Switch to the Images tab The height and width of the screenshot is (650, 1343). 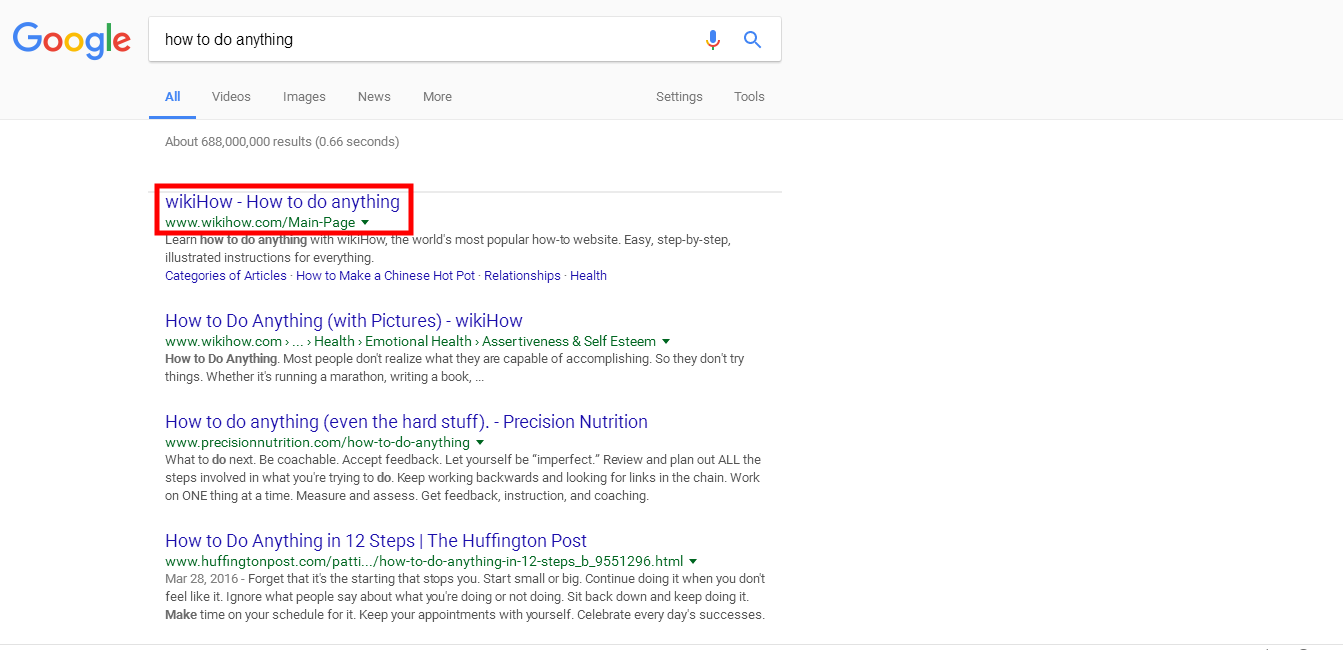point(304,97)
